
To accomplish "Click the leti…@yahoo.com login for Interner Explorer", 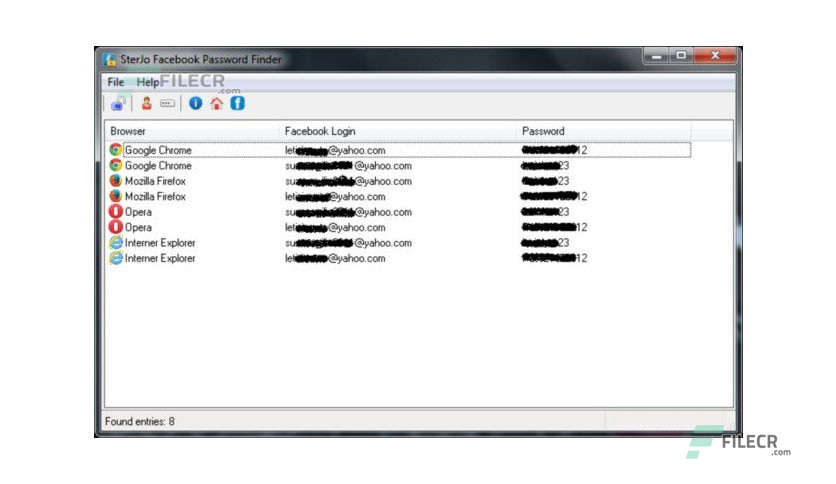I will [x=335, y=259].
